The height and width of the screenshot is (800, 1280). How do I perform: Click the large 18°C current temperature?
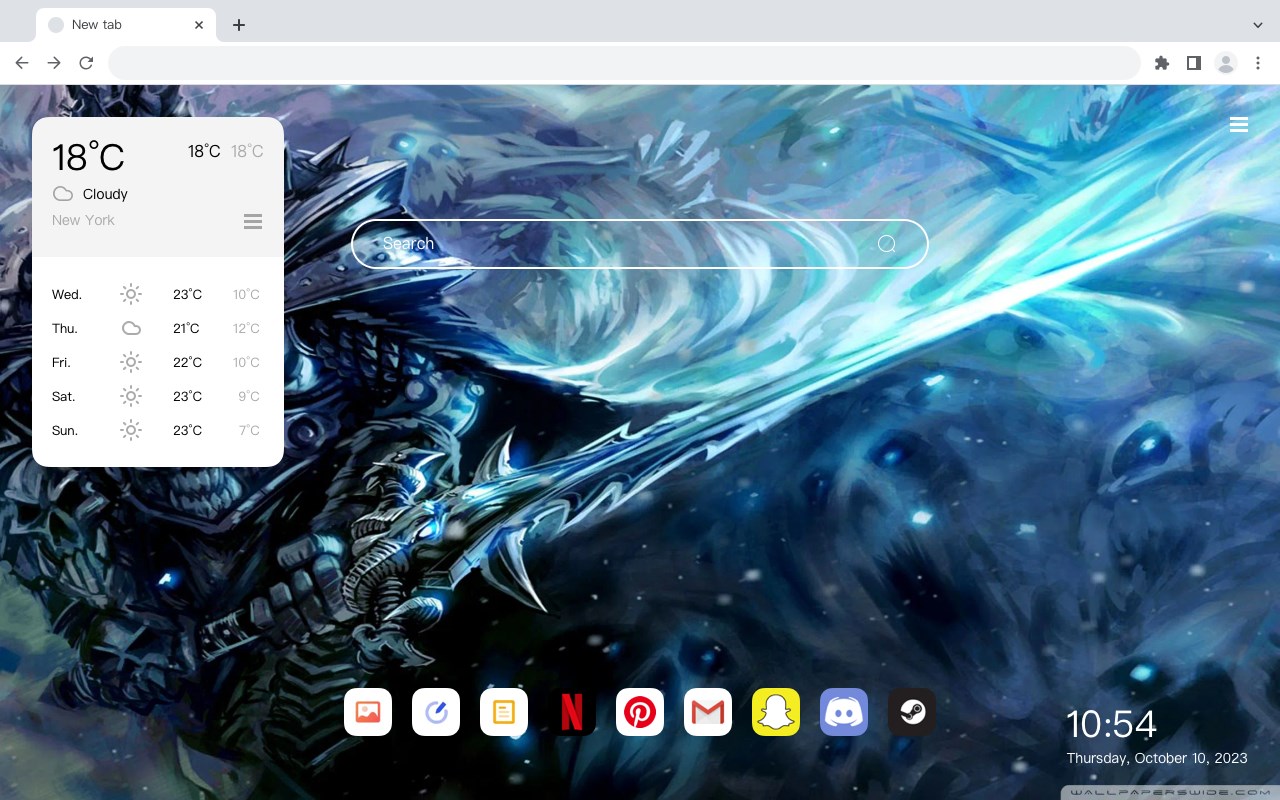pos(88,157)
